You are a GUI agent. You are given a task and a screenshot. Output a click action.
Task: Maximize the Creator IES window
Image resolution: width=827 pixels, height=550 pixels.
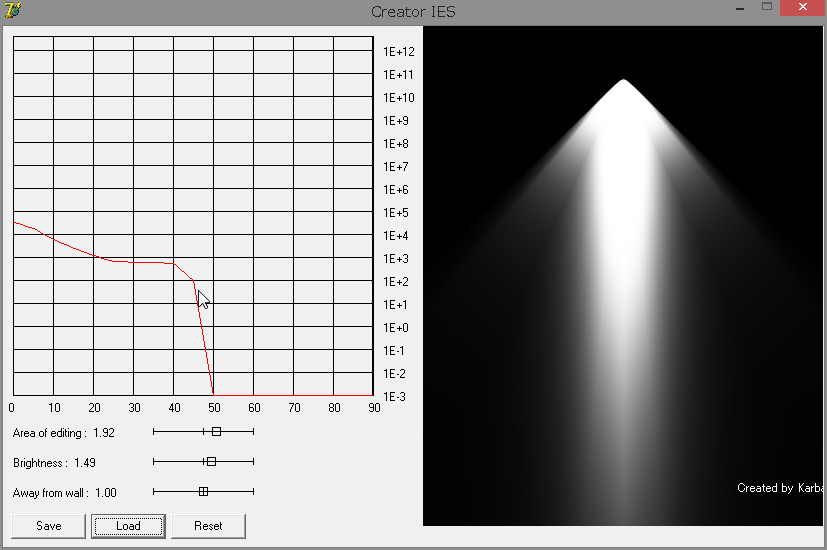tap(767, 7)
